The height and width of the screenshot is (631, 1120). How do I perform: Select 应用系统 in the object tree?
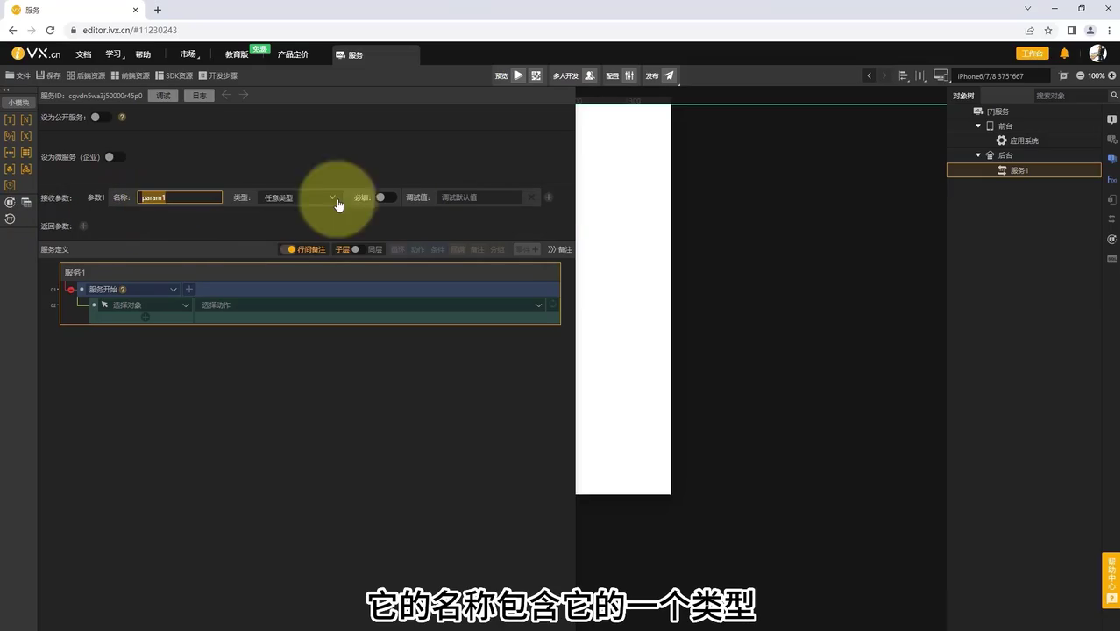pos(1024,141)
